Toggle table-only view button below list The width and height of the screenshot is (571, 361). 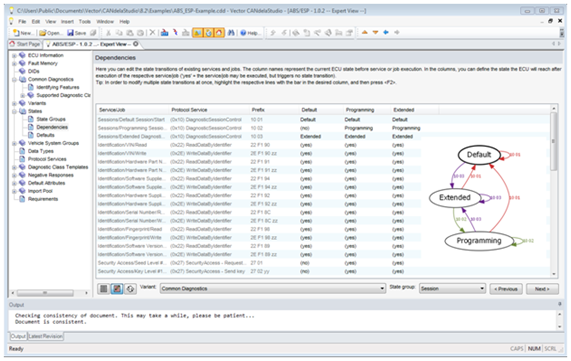104,289
